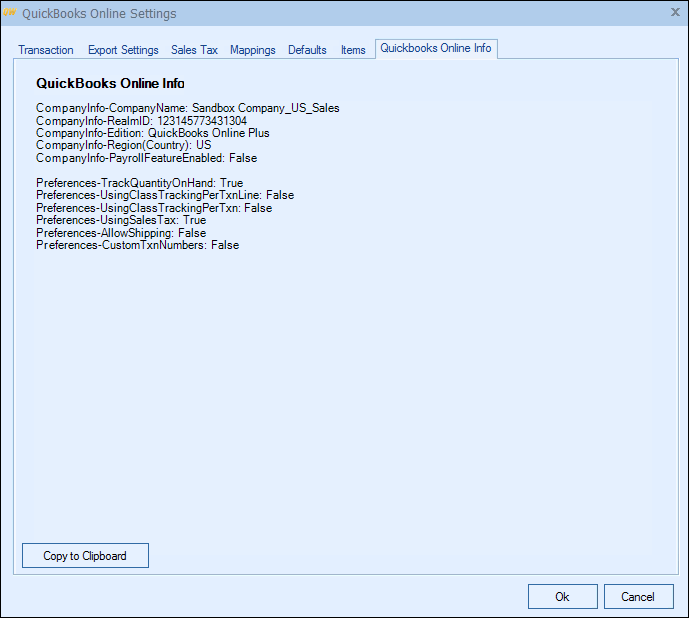This screenshot has height=618, width=689.
Task: Click the Preferences-UsingSalesTax line
Action: (121, 220)
